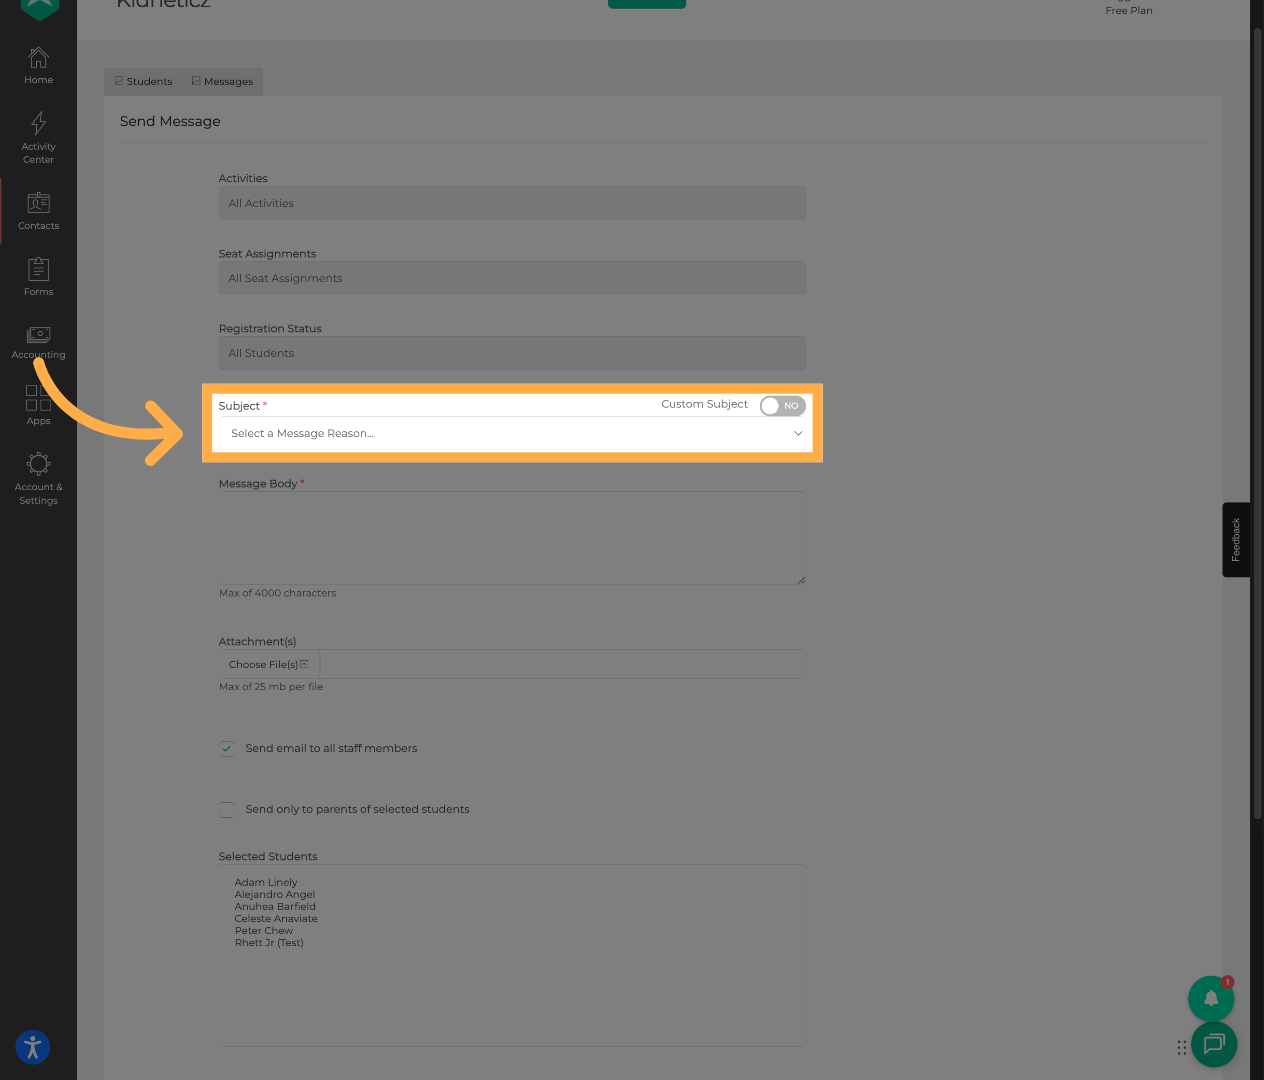
Task: Switch to the Students tab
Action: (x=142, y=81)
